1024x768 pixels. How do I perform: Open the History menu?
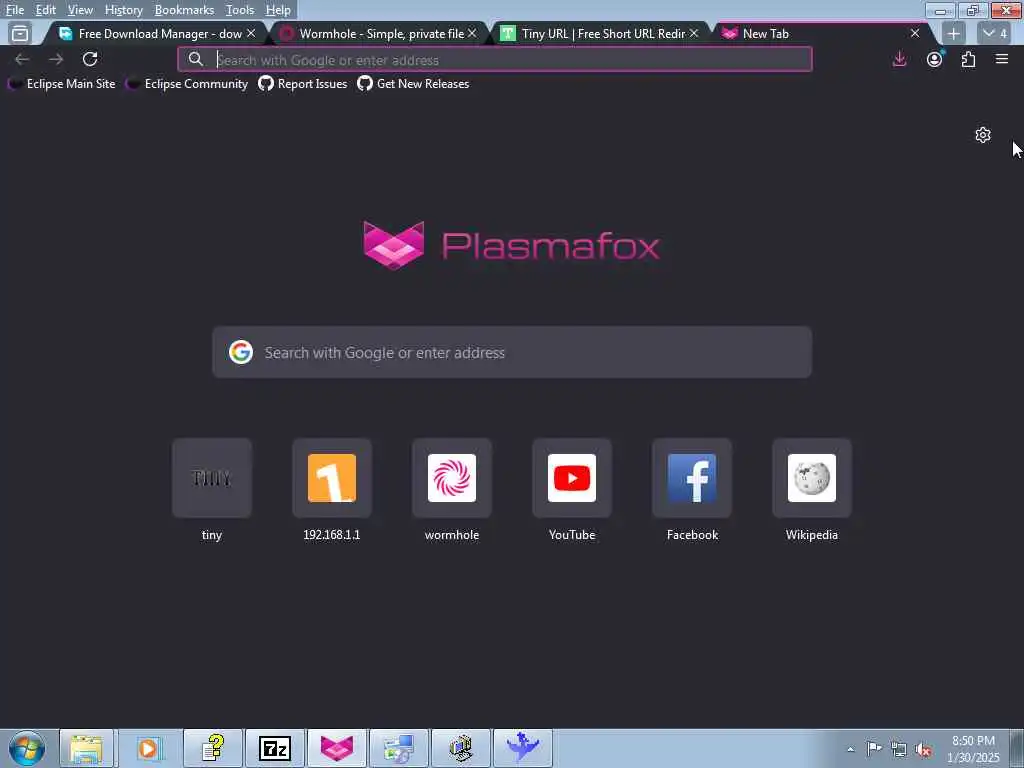coord(123,10)
